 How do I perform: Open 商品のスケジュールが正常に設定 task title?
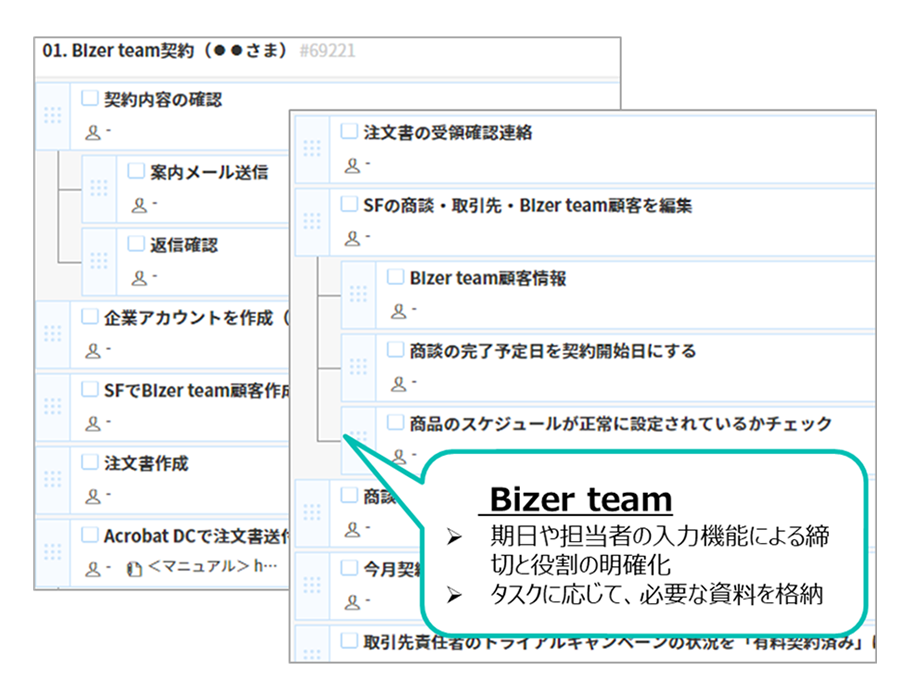pyautogui.click(x=621, y=424)
